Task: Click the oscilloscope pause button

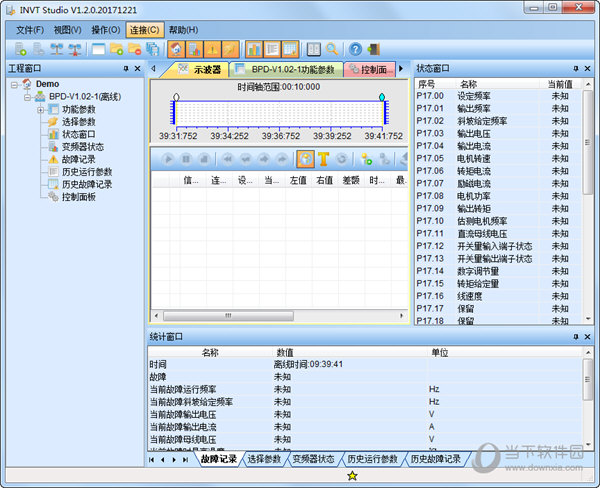Action: pos(186,159)
